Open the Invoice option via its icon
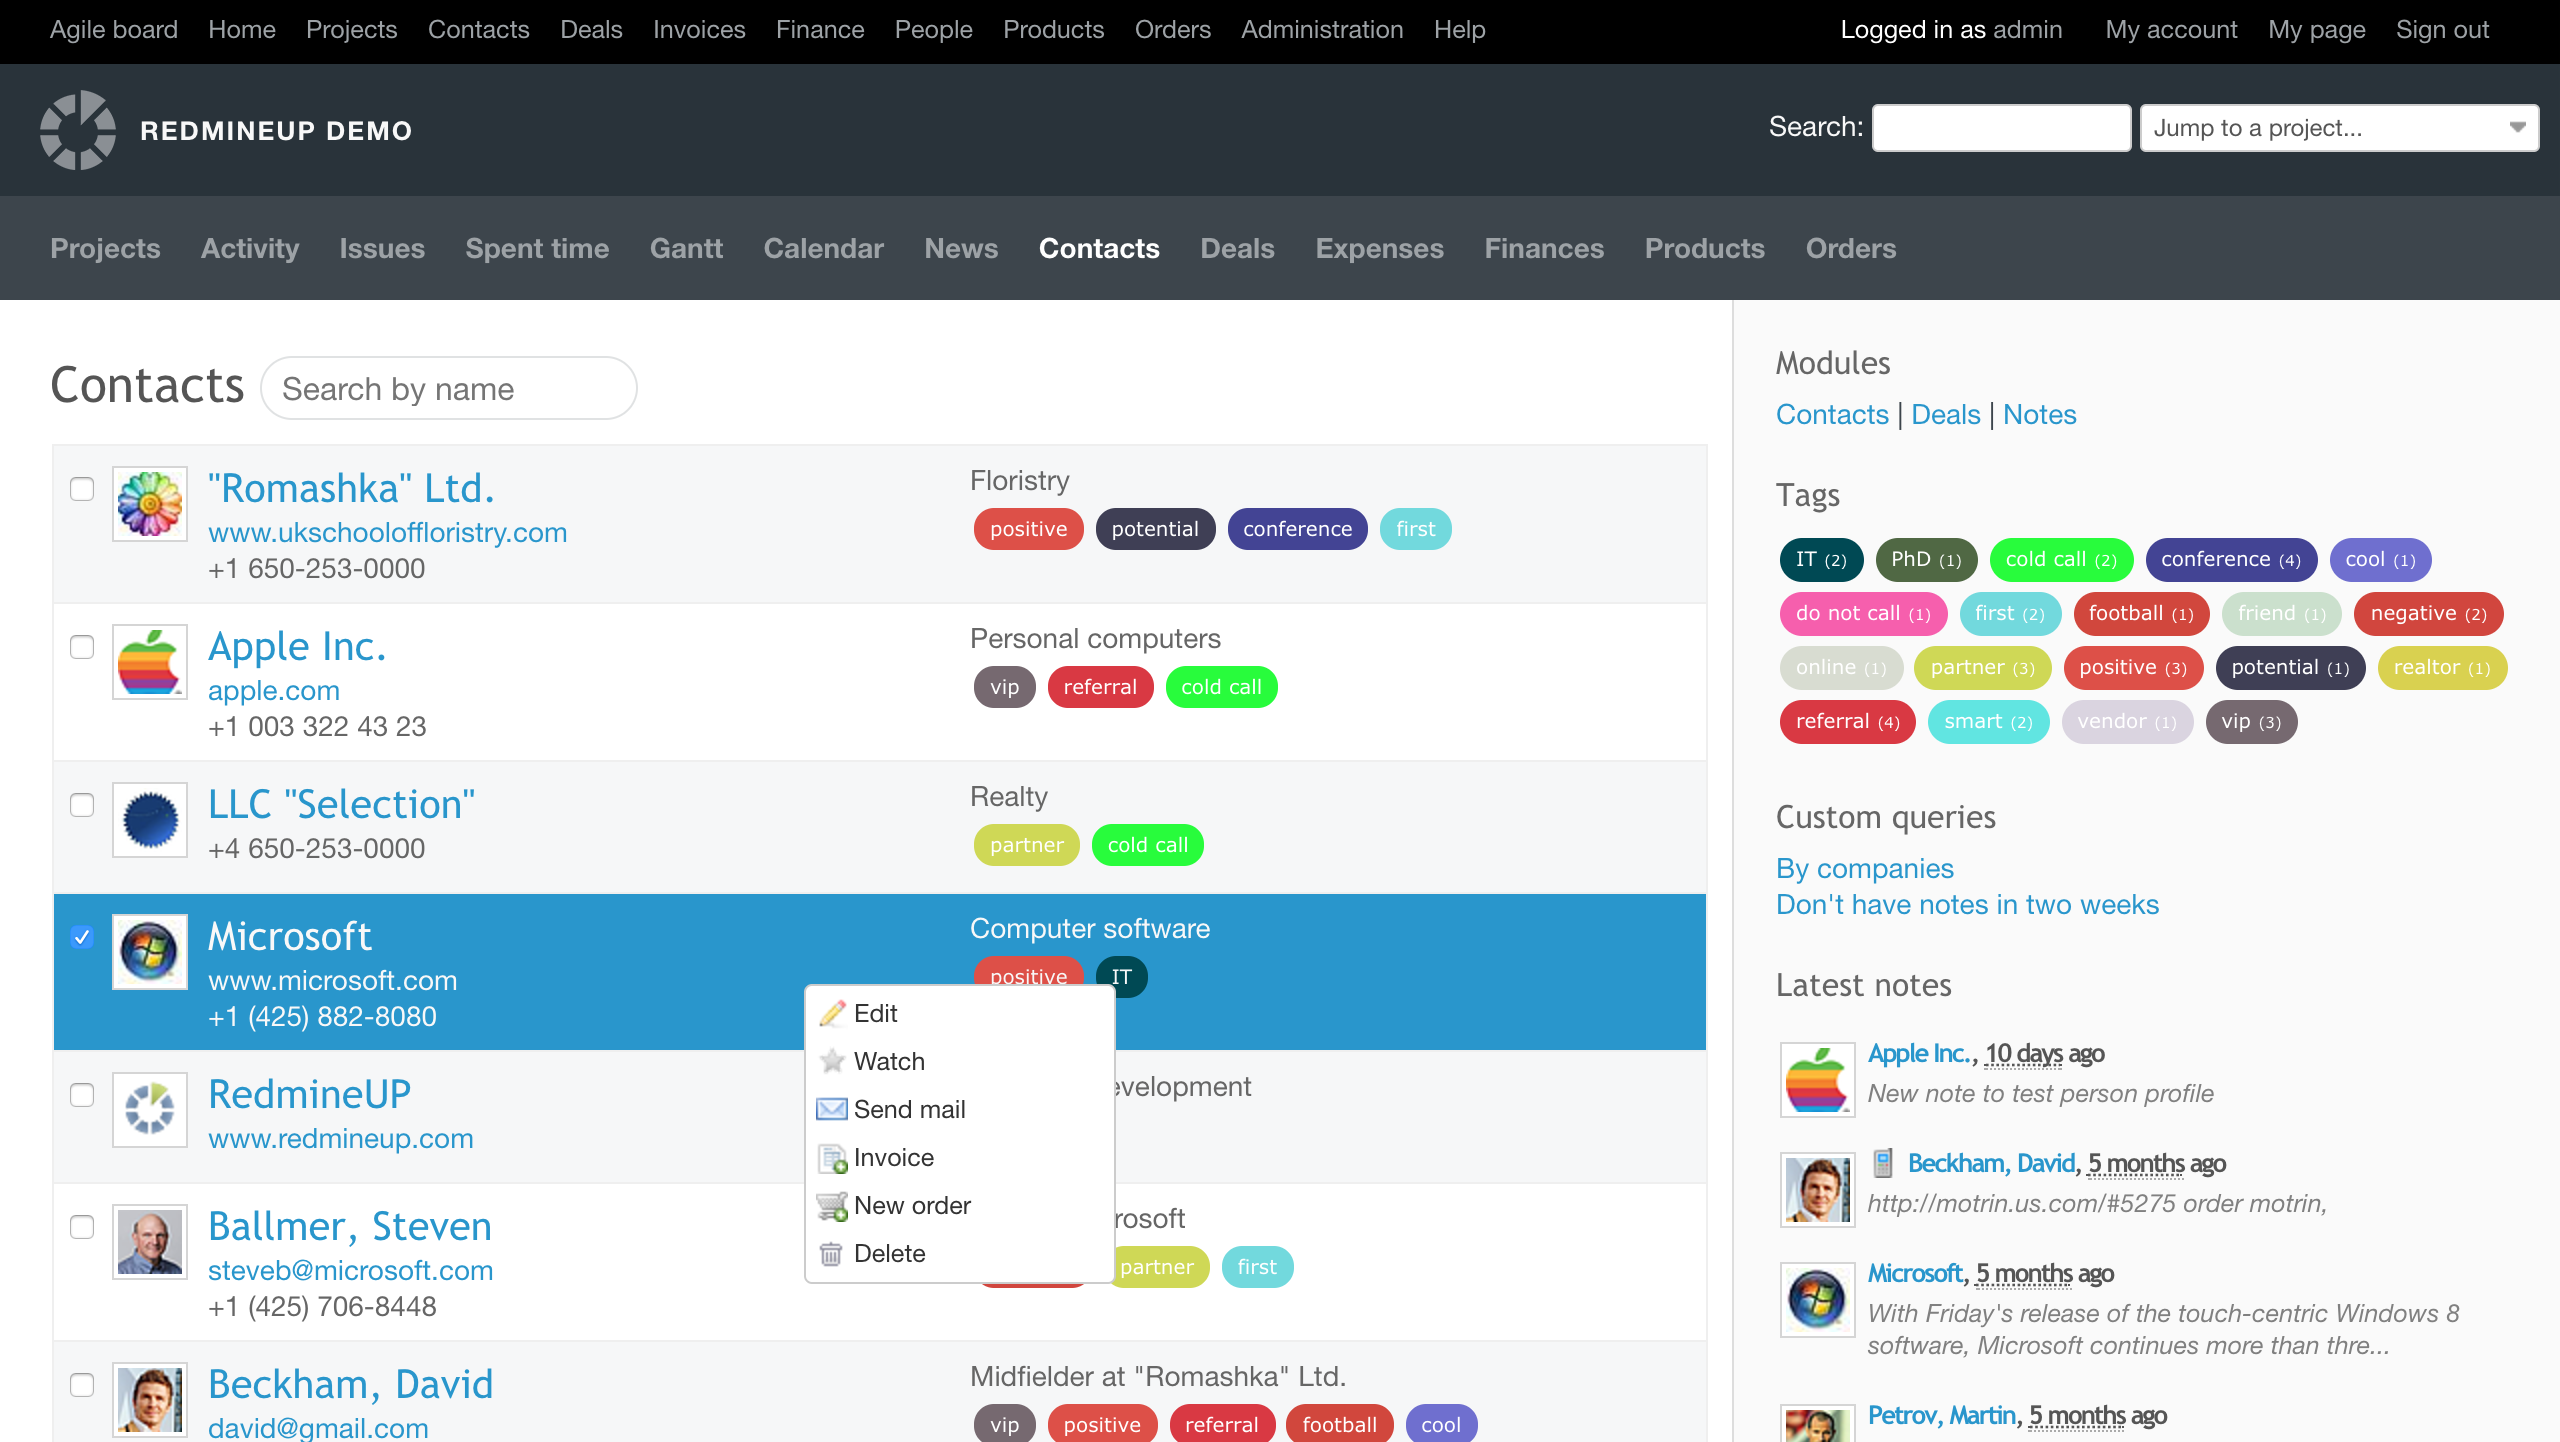The height and width of the screenshot is (1442, 2560). click(x=832, y=1157)
